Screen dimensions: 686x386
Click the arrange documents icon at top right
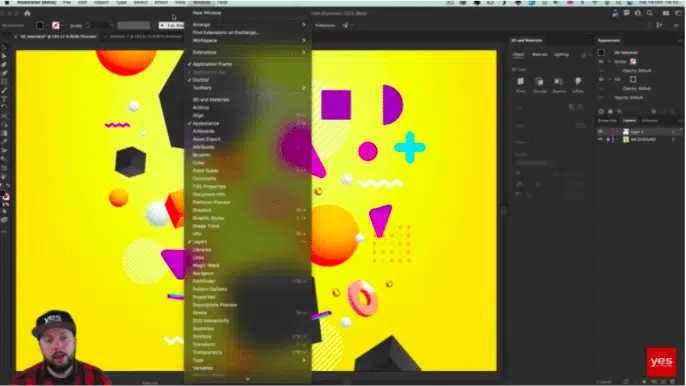click(x=666, y=13)
